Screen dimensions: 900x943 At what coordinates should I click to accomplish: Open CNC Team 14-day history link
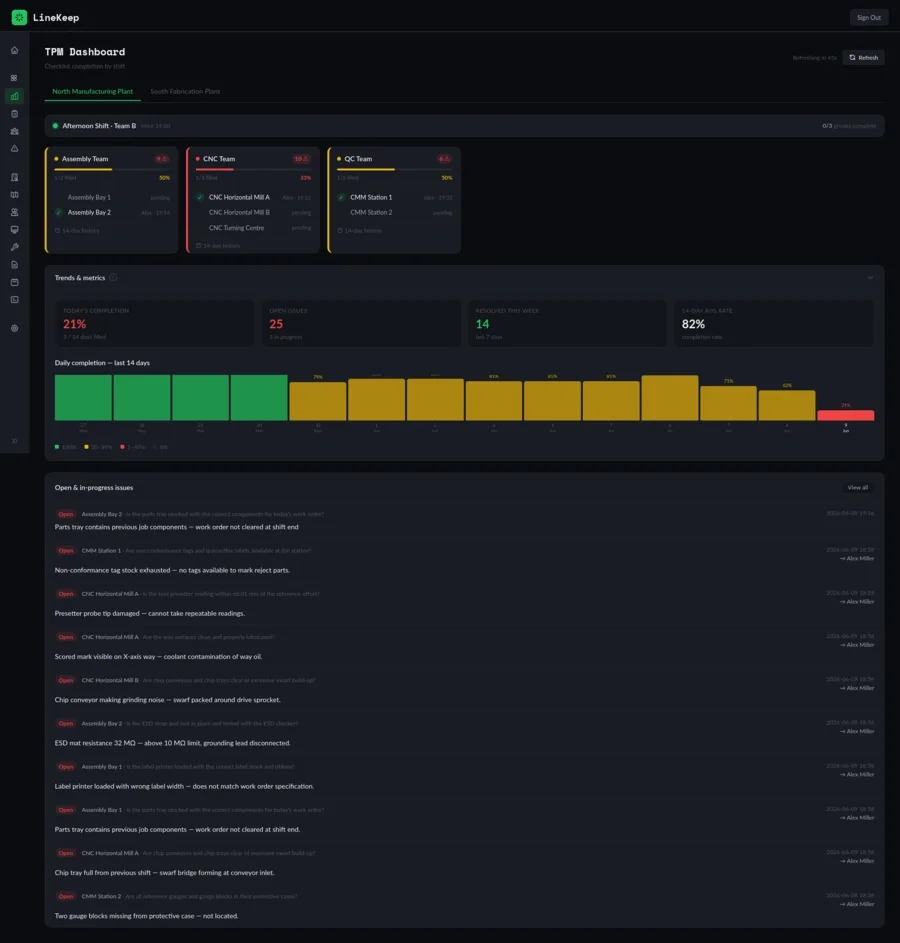coord(218,246)
